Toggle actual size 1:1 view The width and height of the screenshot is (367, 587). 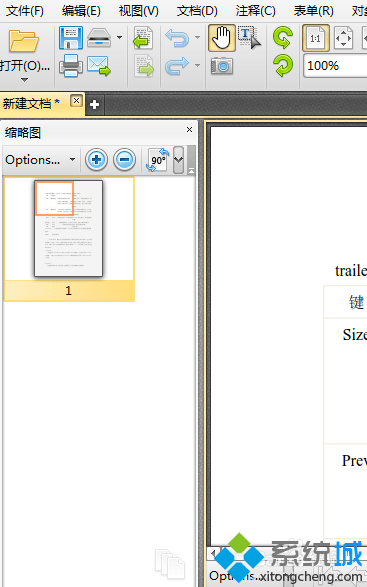click(316, 38)
